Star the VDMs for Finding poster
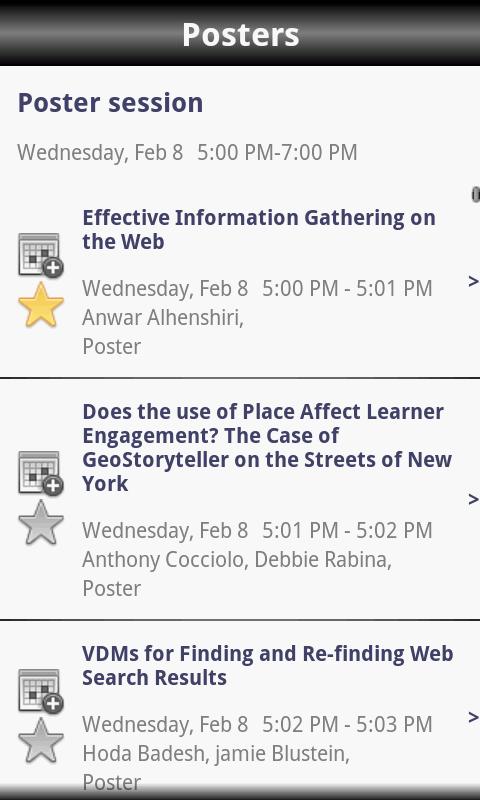The width and height of the screenshot is (480, 800). tap(41, 740)
